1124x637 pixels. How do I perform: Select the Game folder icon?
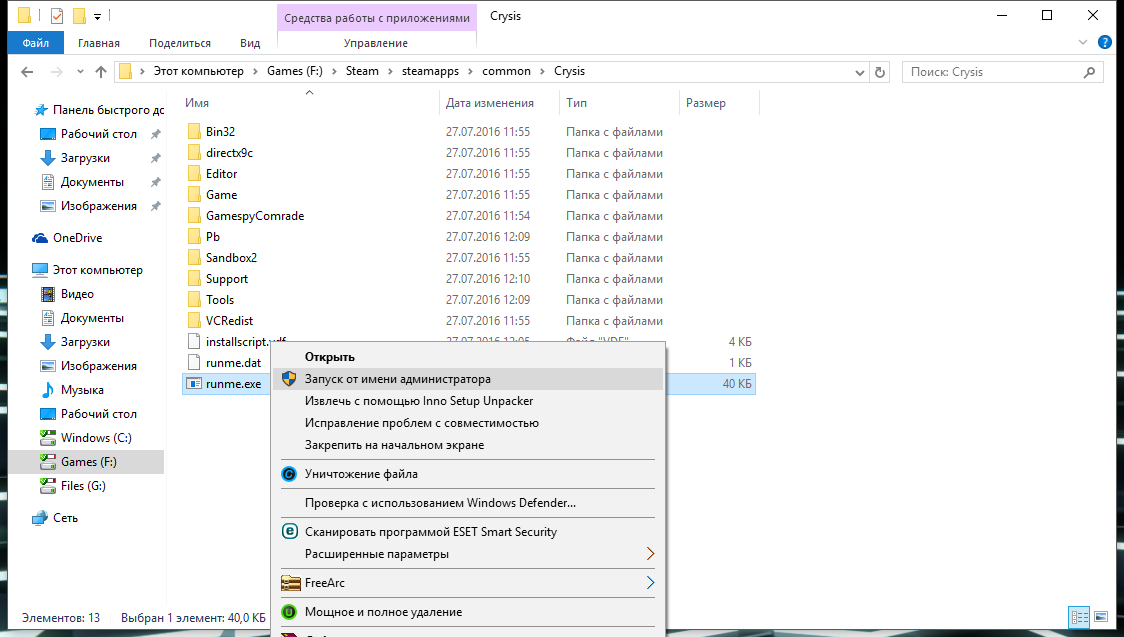(194, 195)
